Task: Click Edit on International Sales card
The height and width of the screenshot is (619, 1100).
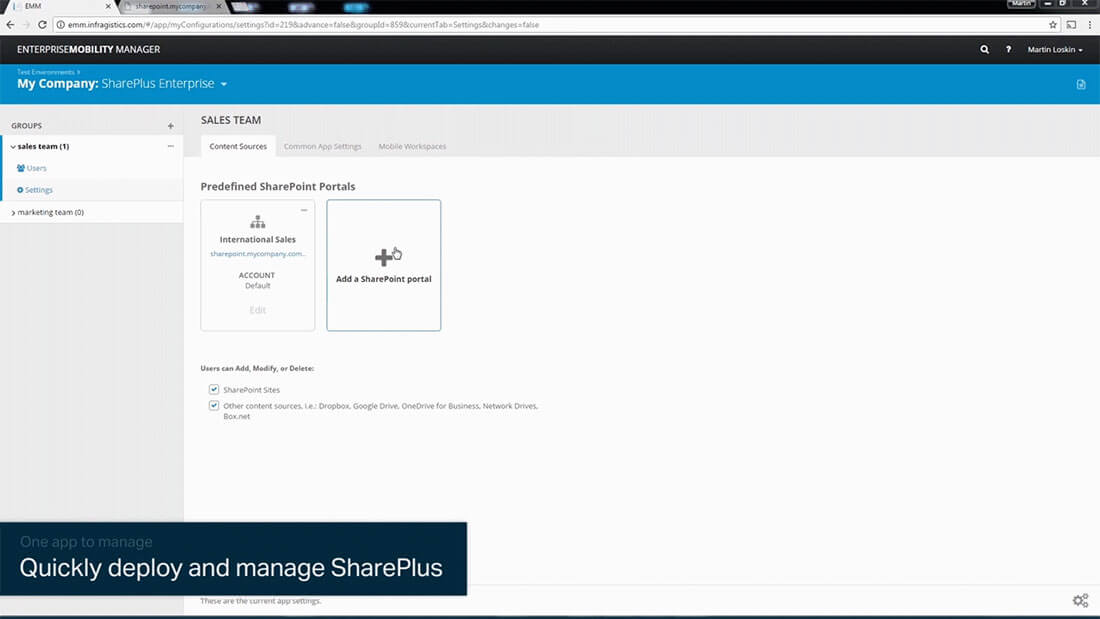Action: point(257,310)
